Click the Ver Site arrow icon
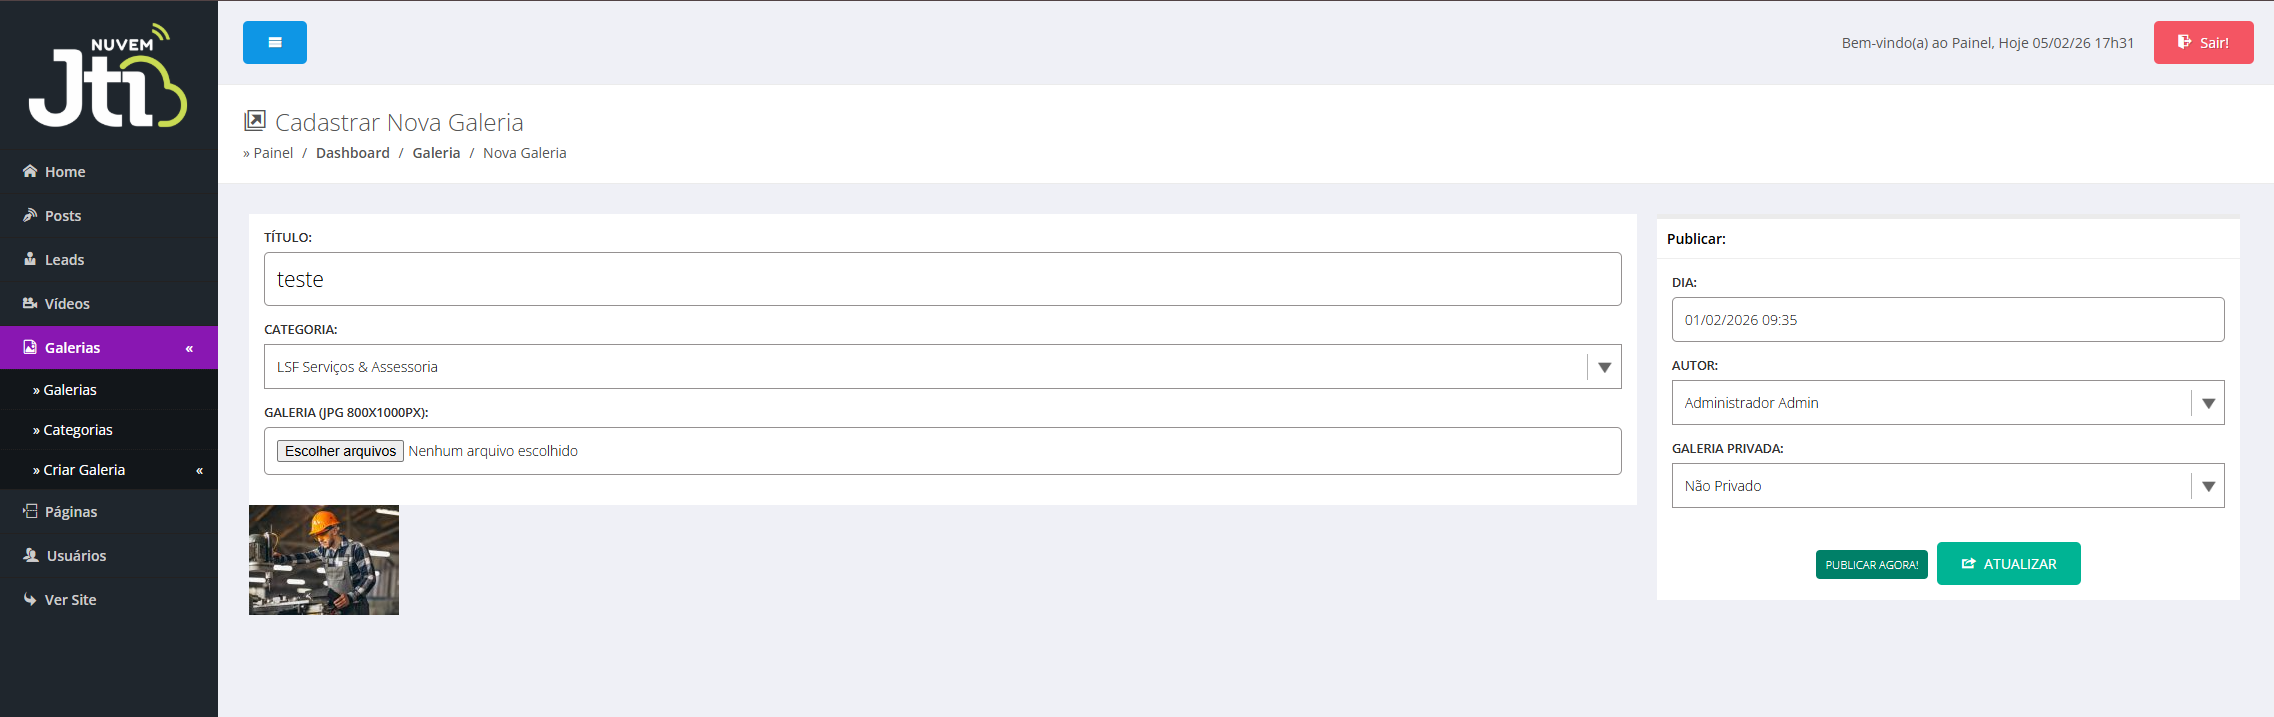Image resolution: width=2274 pixels, height=717 pixels. pyautogui.click(x=30, y=599)
